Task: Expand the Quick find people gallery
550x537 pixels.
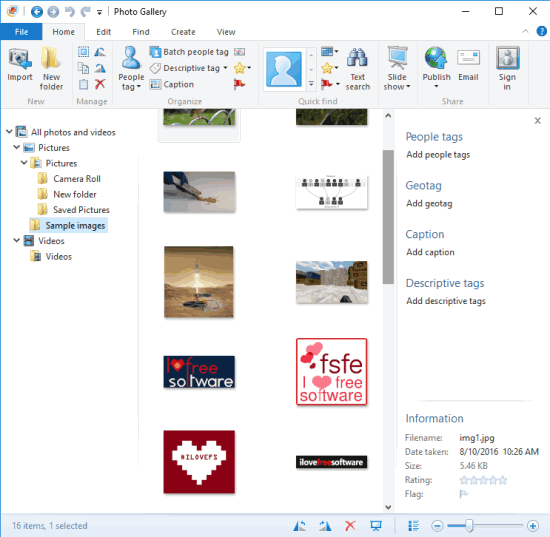Action: pyautogui.click(x=311, y=84)
